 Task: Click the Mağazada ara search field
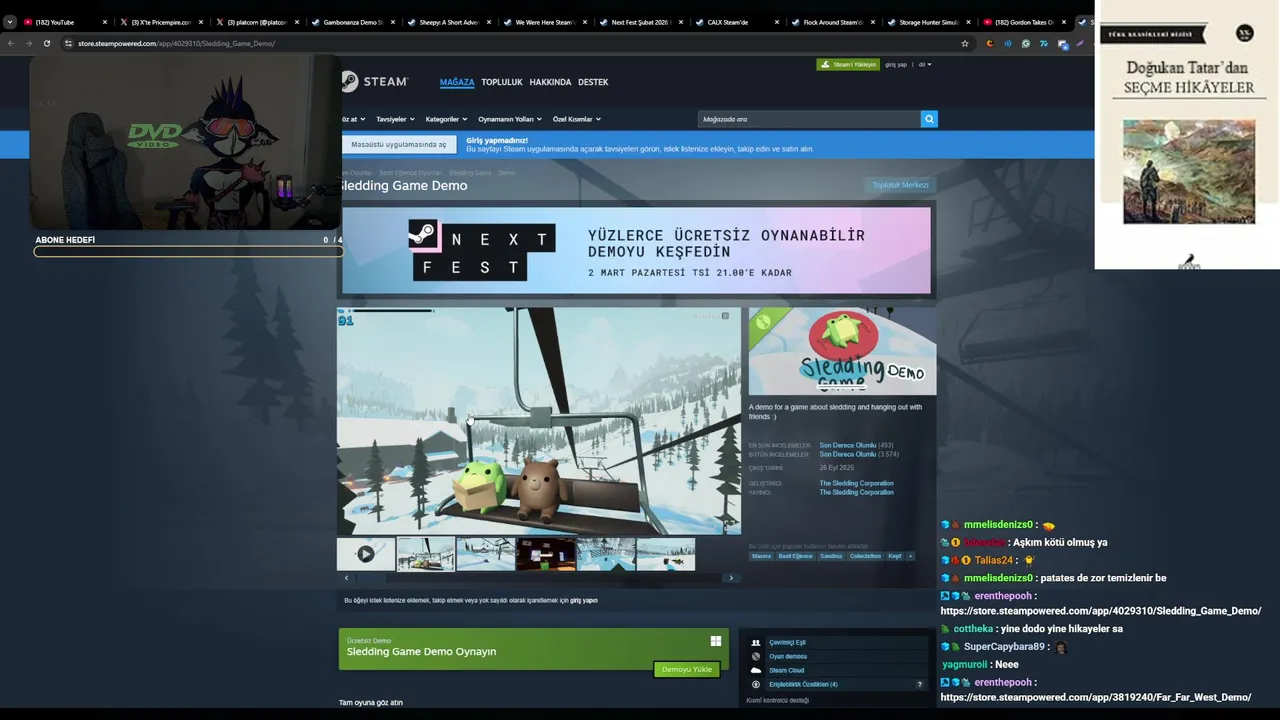(x=809, y=119)
